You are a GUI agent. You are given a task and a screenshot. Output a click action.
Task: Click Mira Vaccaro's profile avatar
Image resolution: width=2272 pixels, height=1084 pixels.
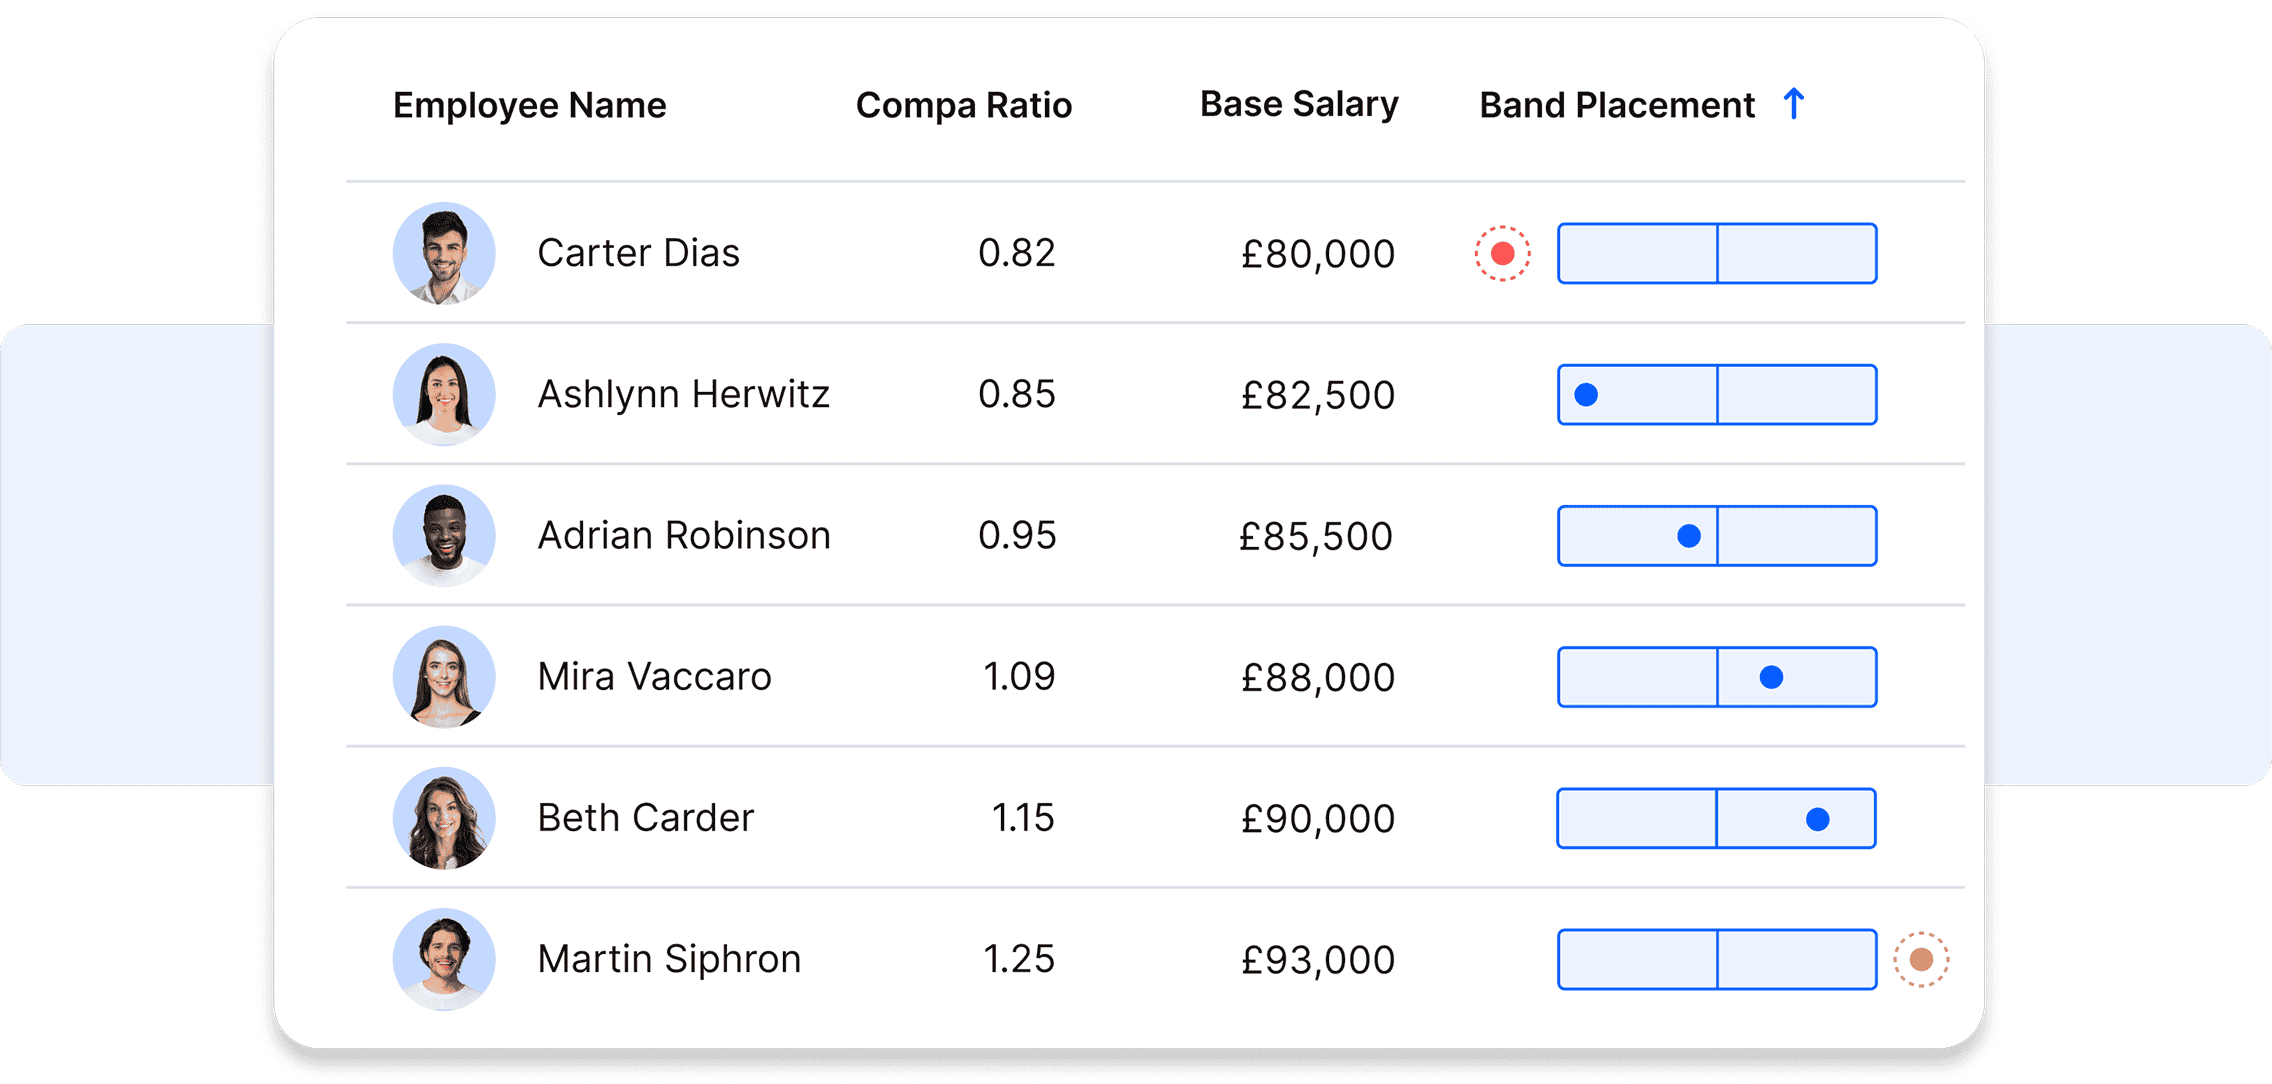(444, 677)
